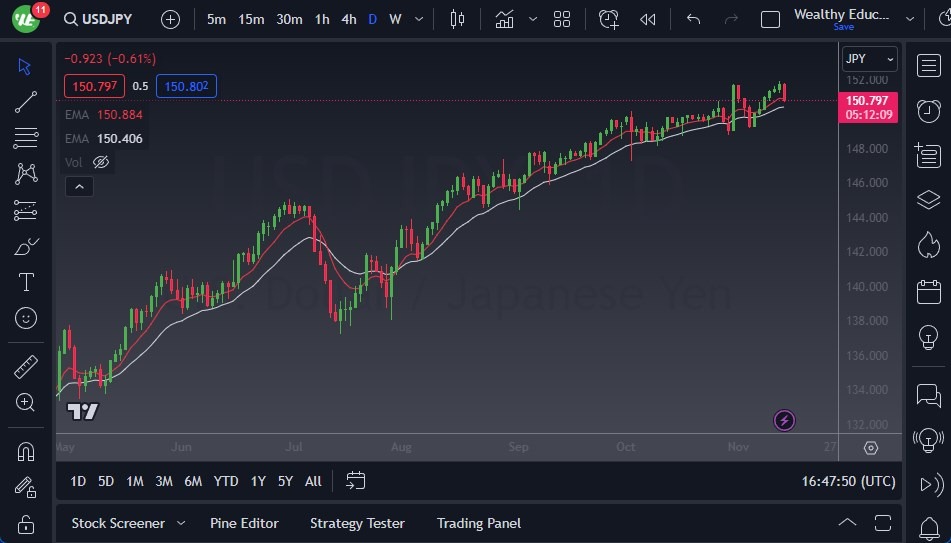Open the Pine Editor tab
951x543 pixels.
click(x=244, y=523)
